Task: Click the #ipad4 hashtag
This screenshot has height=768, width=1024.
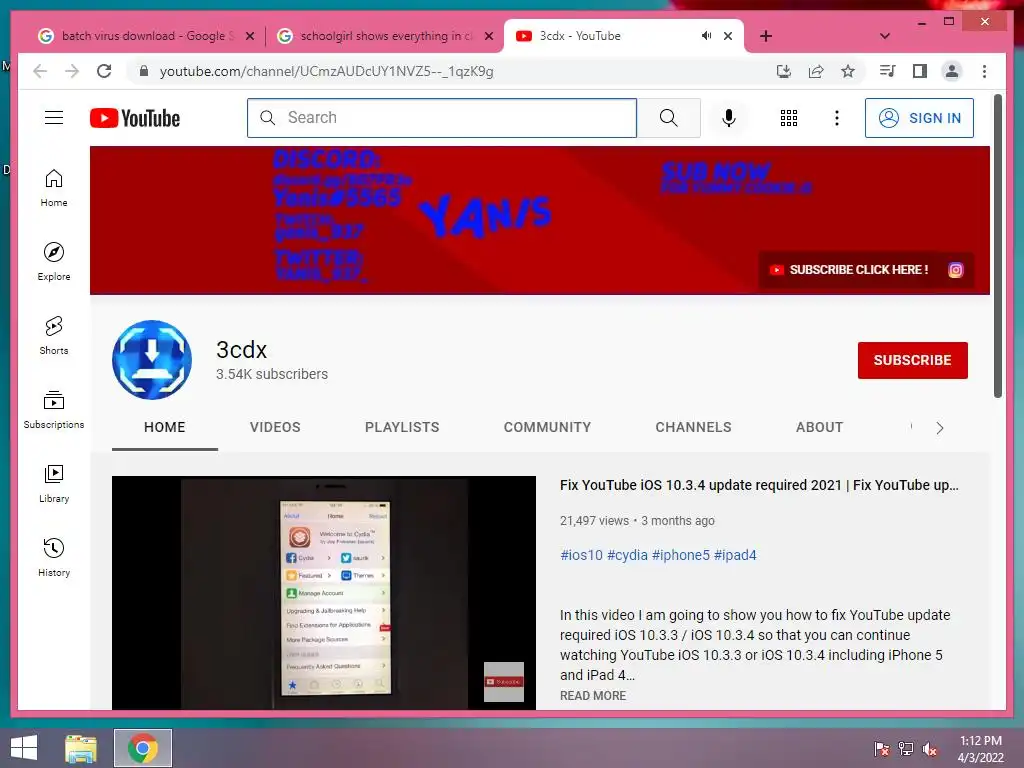Action: click(x=735, y=555)
